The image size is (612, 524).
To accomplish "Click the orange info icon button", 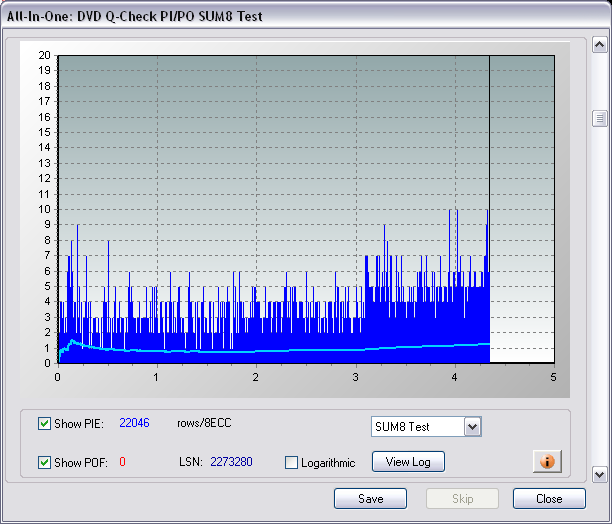I will tap(547, 461).
